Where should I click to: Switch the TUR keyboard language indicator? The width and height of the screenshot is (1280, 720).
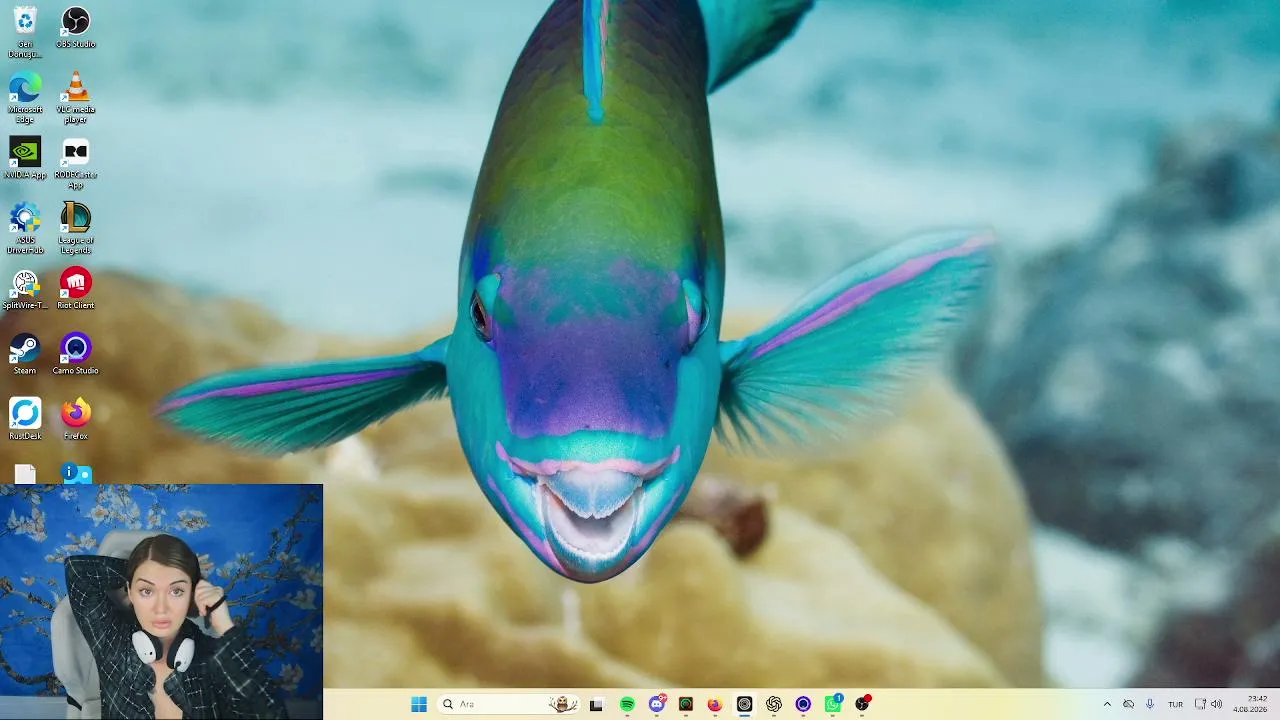pyautogui.click(x=1175, y=704)
